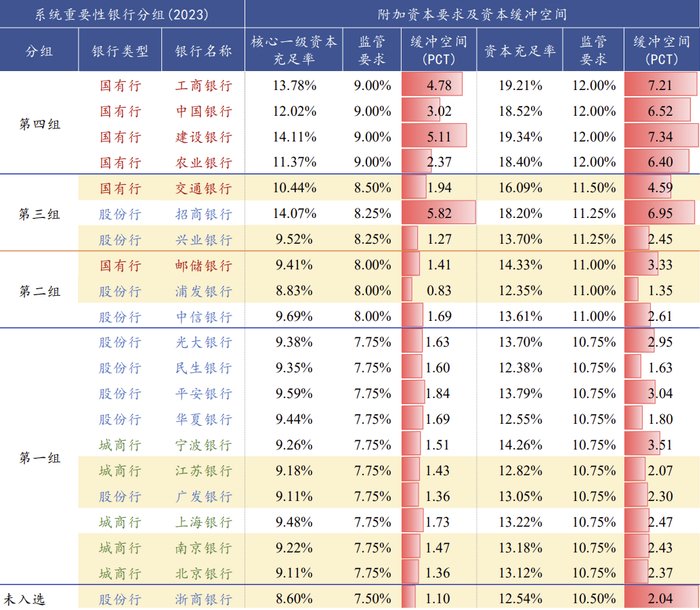Click the 5.82 buffer bar for 招商银行

point(439,213)
